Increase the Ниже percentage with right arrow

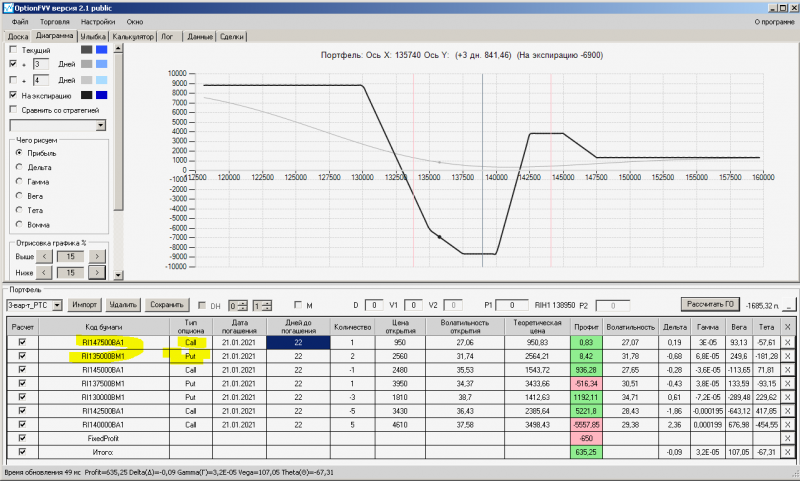pyautogui.click(x=97, y=273)
